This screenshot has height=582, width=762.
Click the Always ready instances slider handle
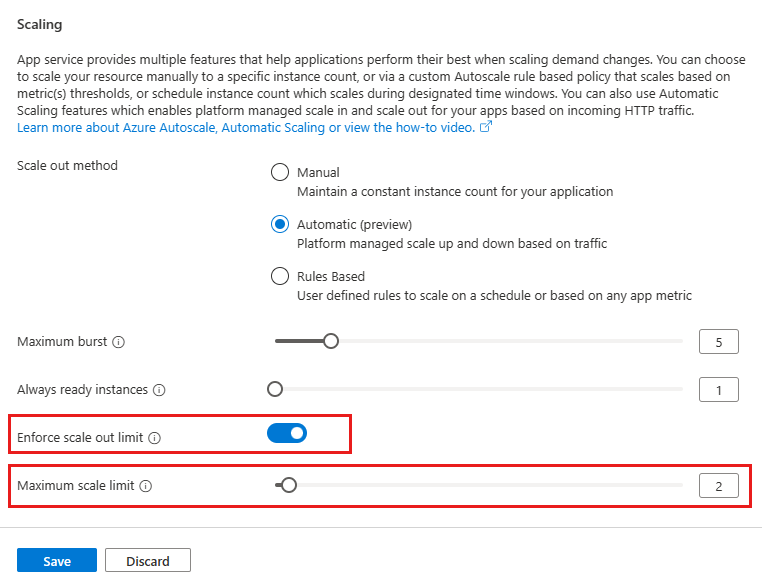(x=275, y=389)
